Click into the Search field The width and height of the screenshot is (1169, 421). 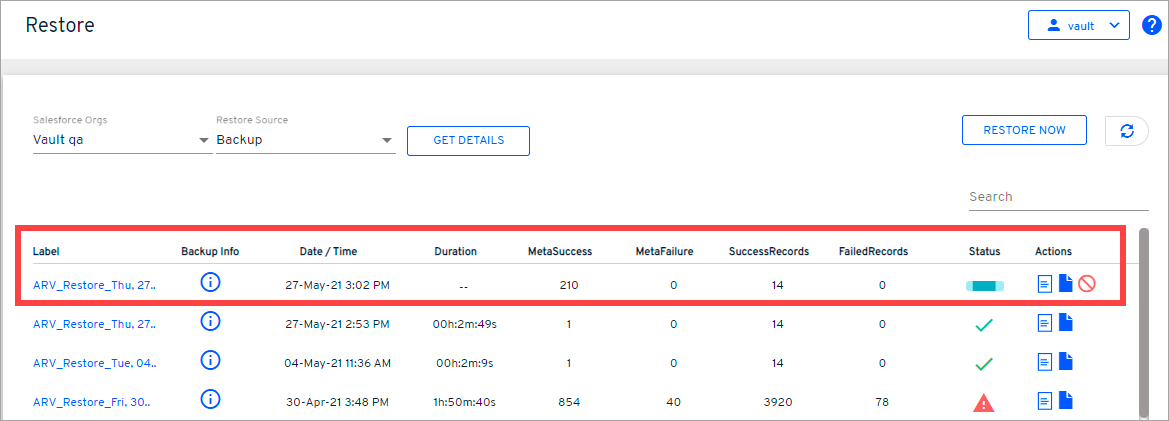tap(1045, 197)
